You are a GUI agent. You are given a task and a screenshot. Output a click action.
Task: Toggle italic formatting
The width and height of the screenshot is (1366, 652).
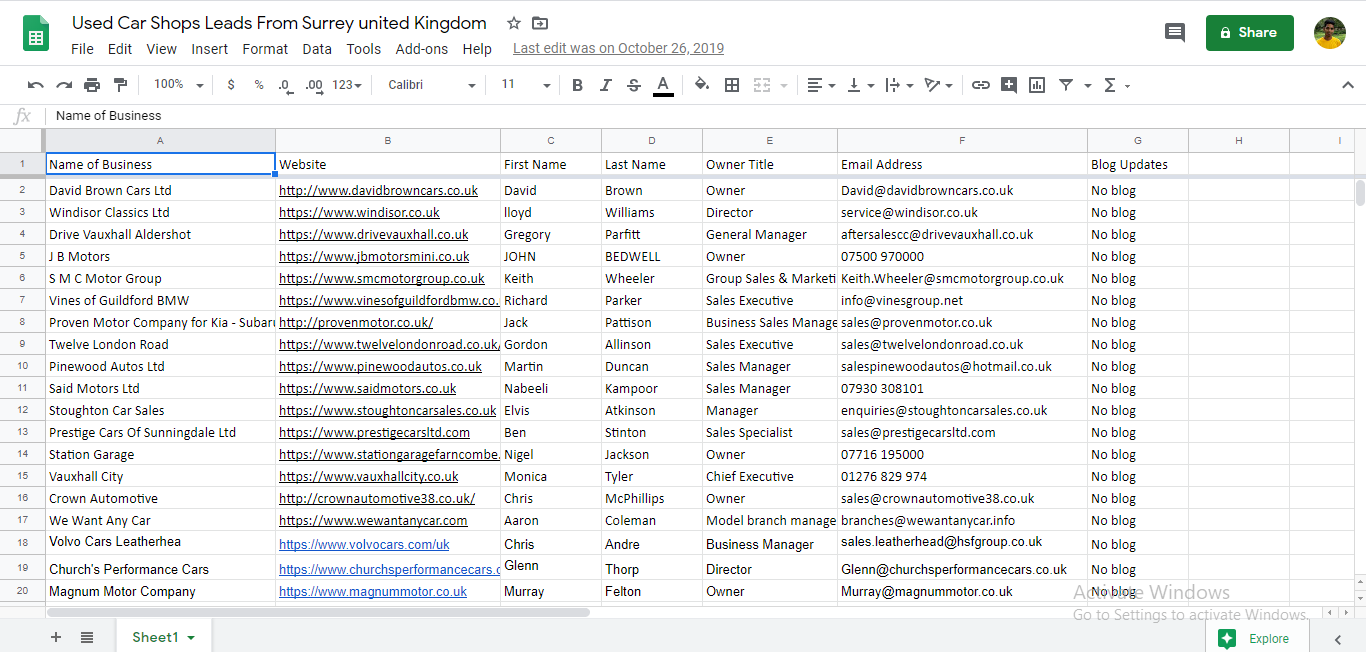point(605,85)
